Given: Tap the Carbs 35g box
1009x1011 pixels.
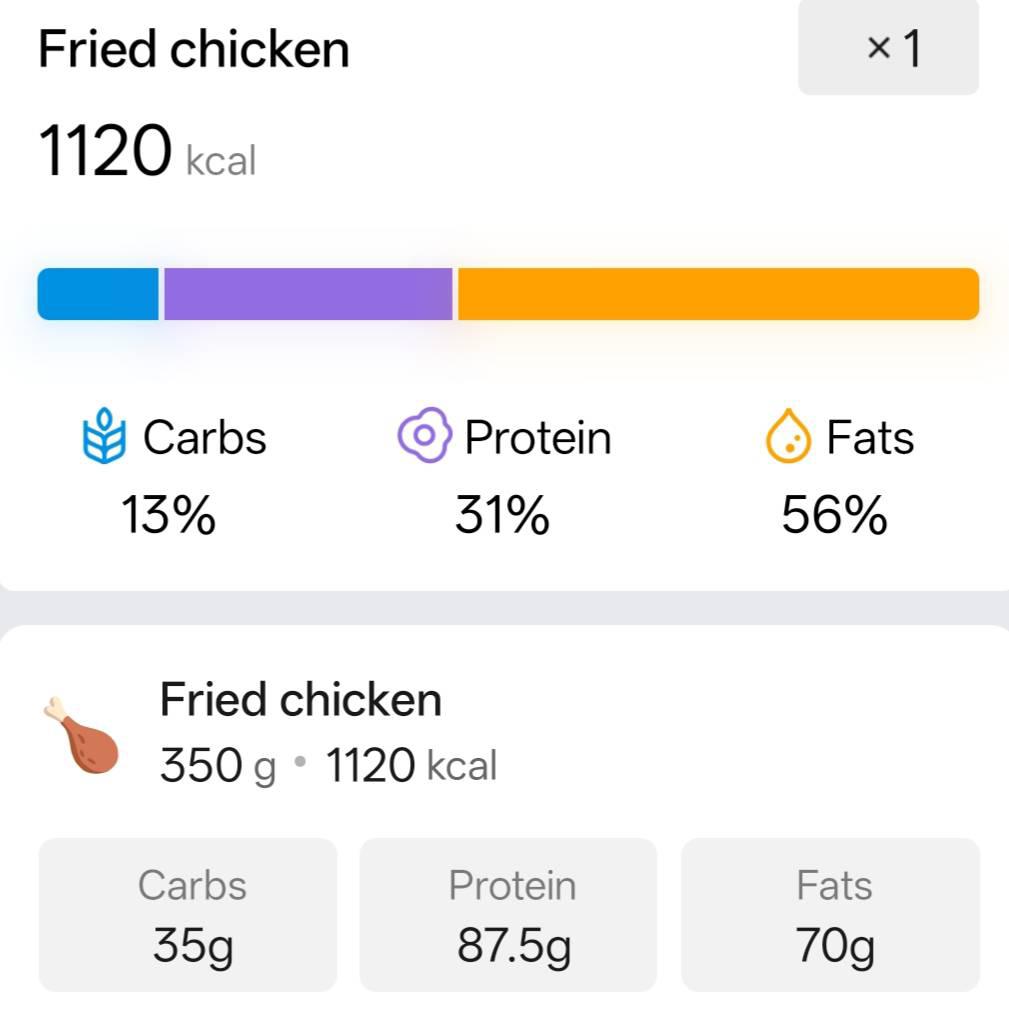Looking at the screenshot, I should tap(188, 914).
